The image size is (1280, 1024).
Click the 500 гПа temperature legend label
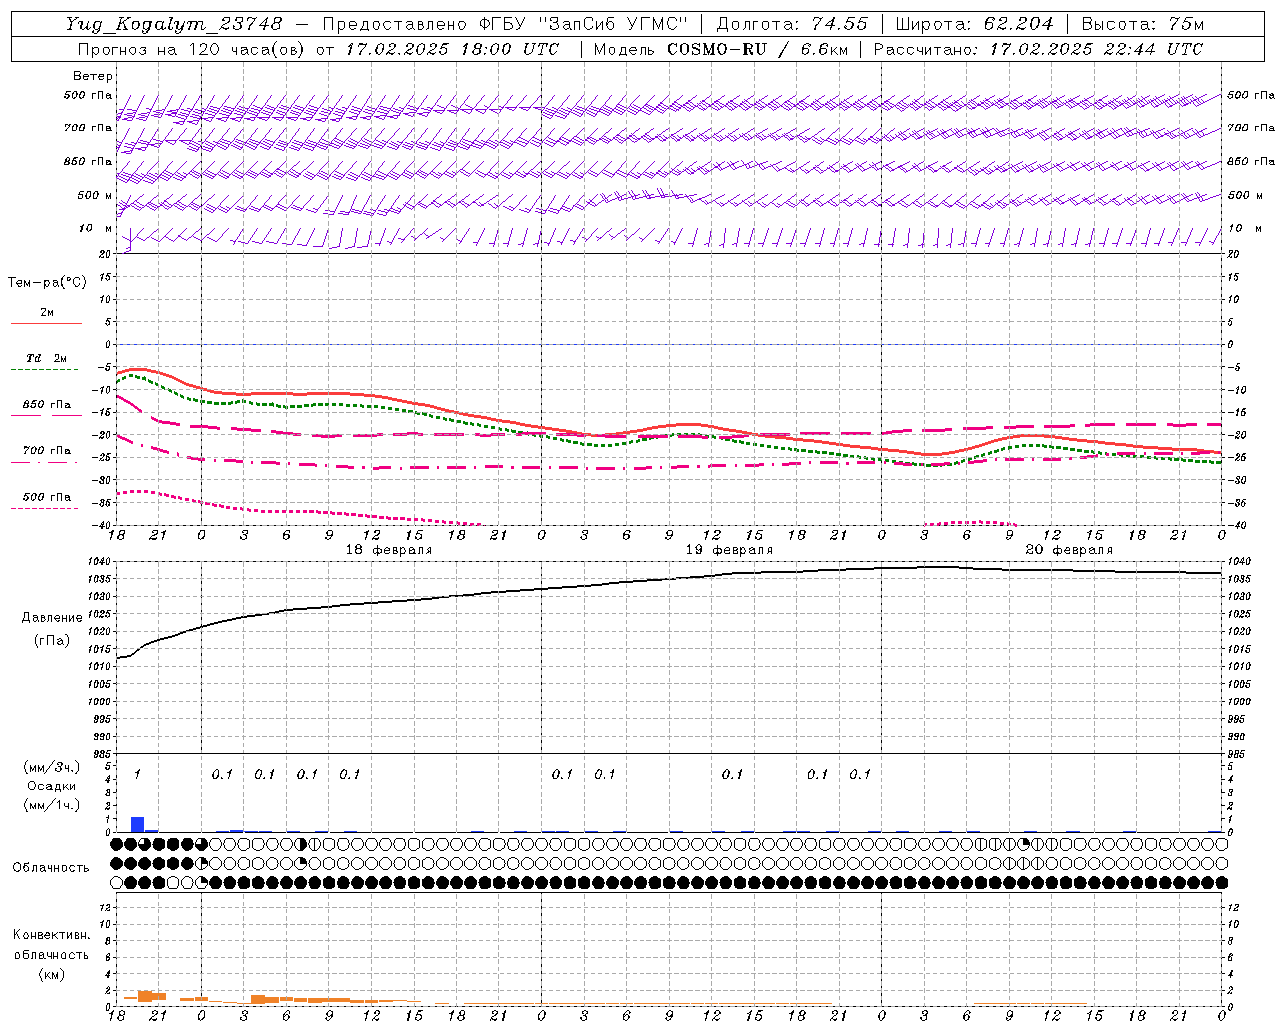(47, 497)
